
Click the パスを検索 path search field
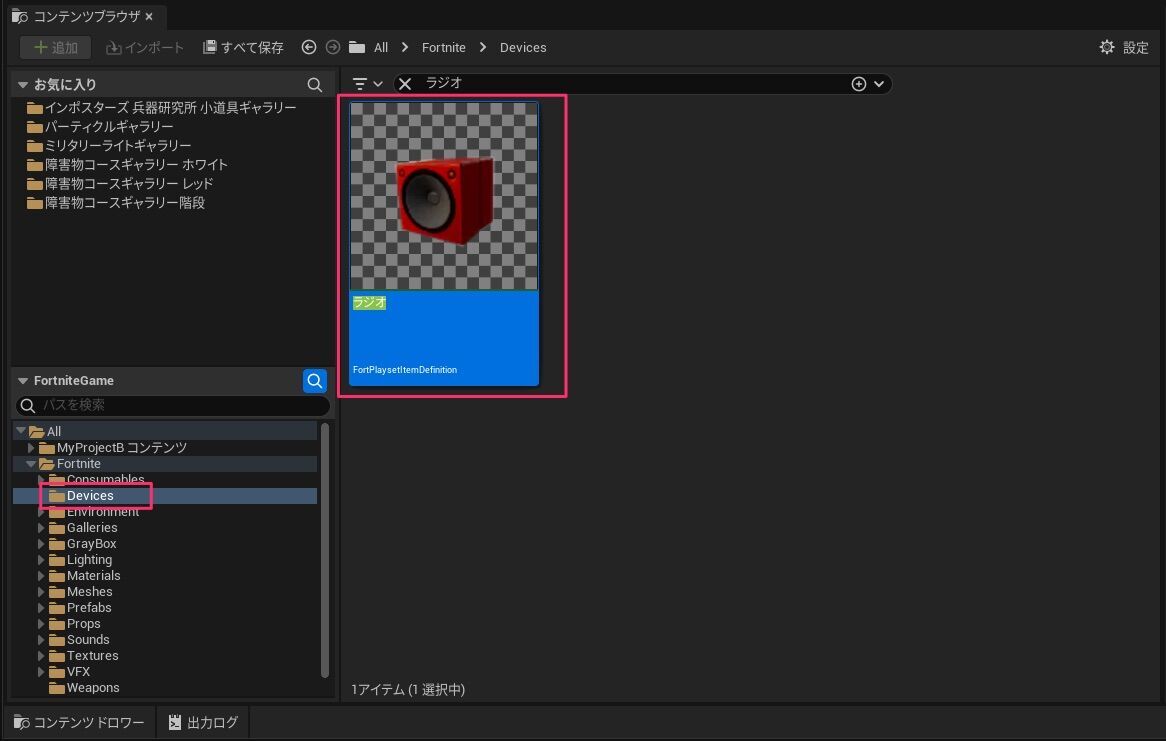click(173, 405)
